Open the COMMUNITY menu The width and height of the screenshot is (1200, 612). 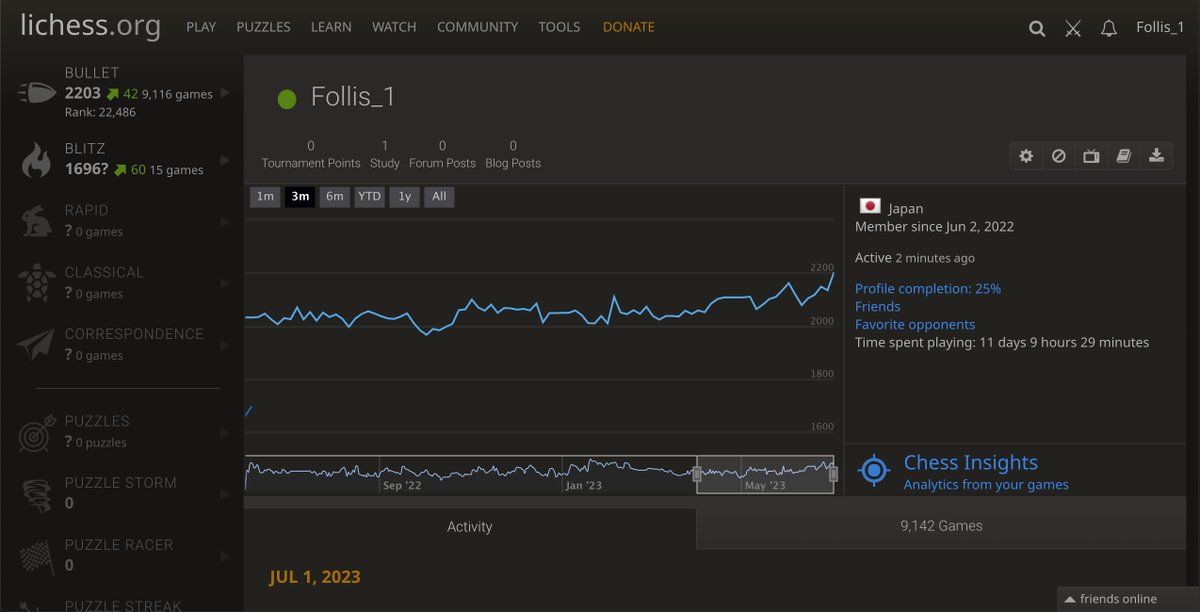477,27
